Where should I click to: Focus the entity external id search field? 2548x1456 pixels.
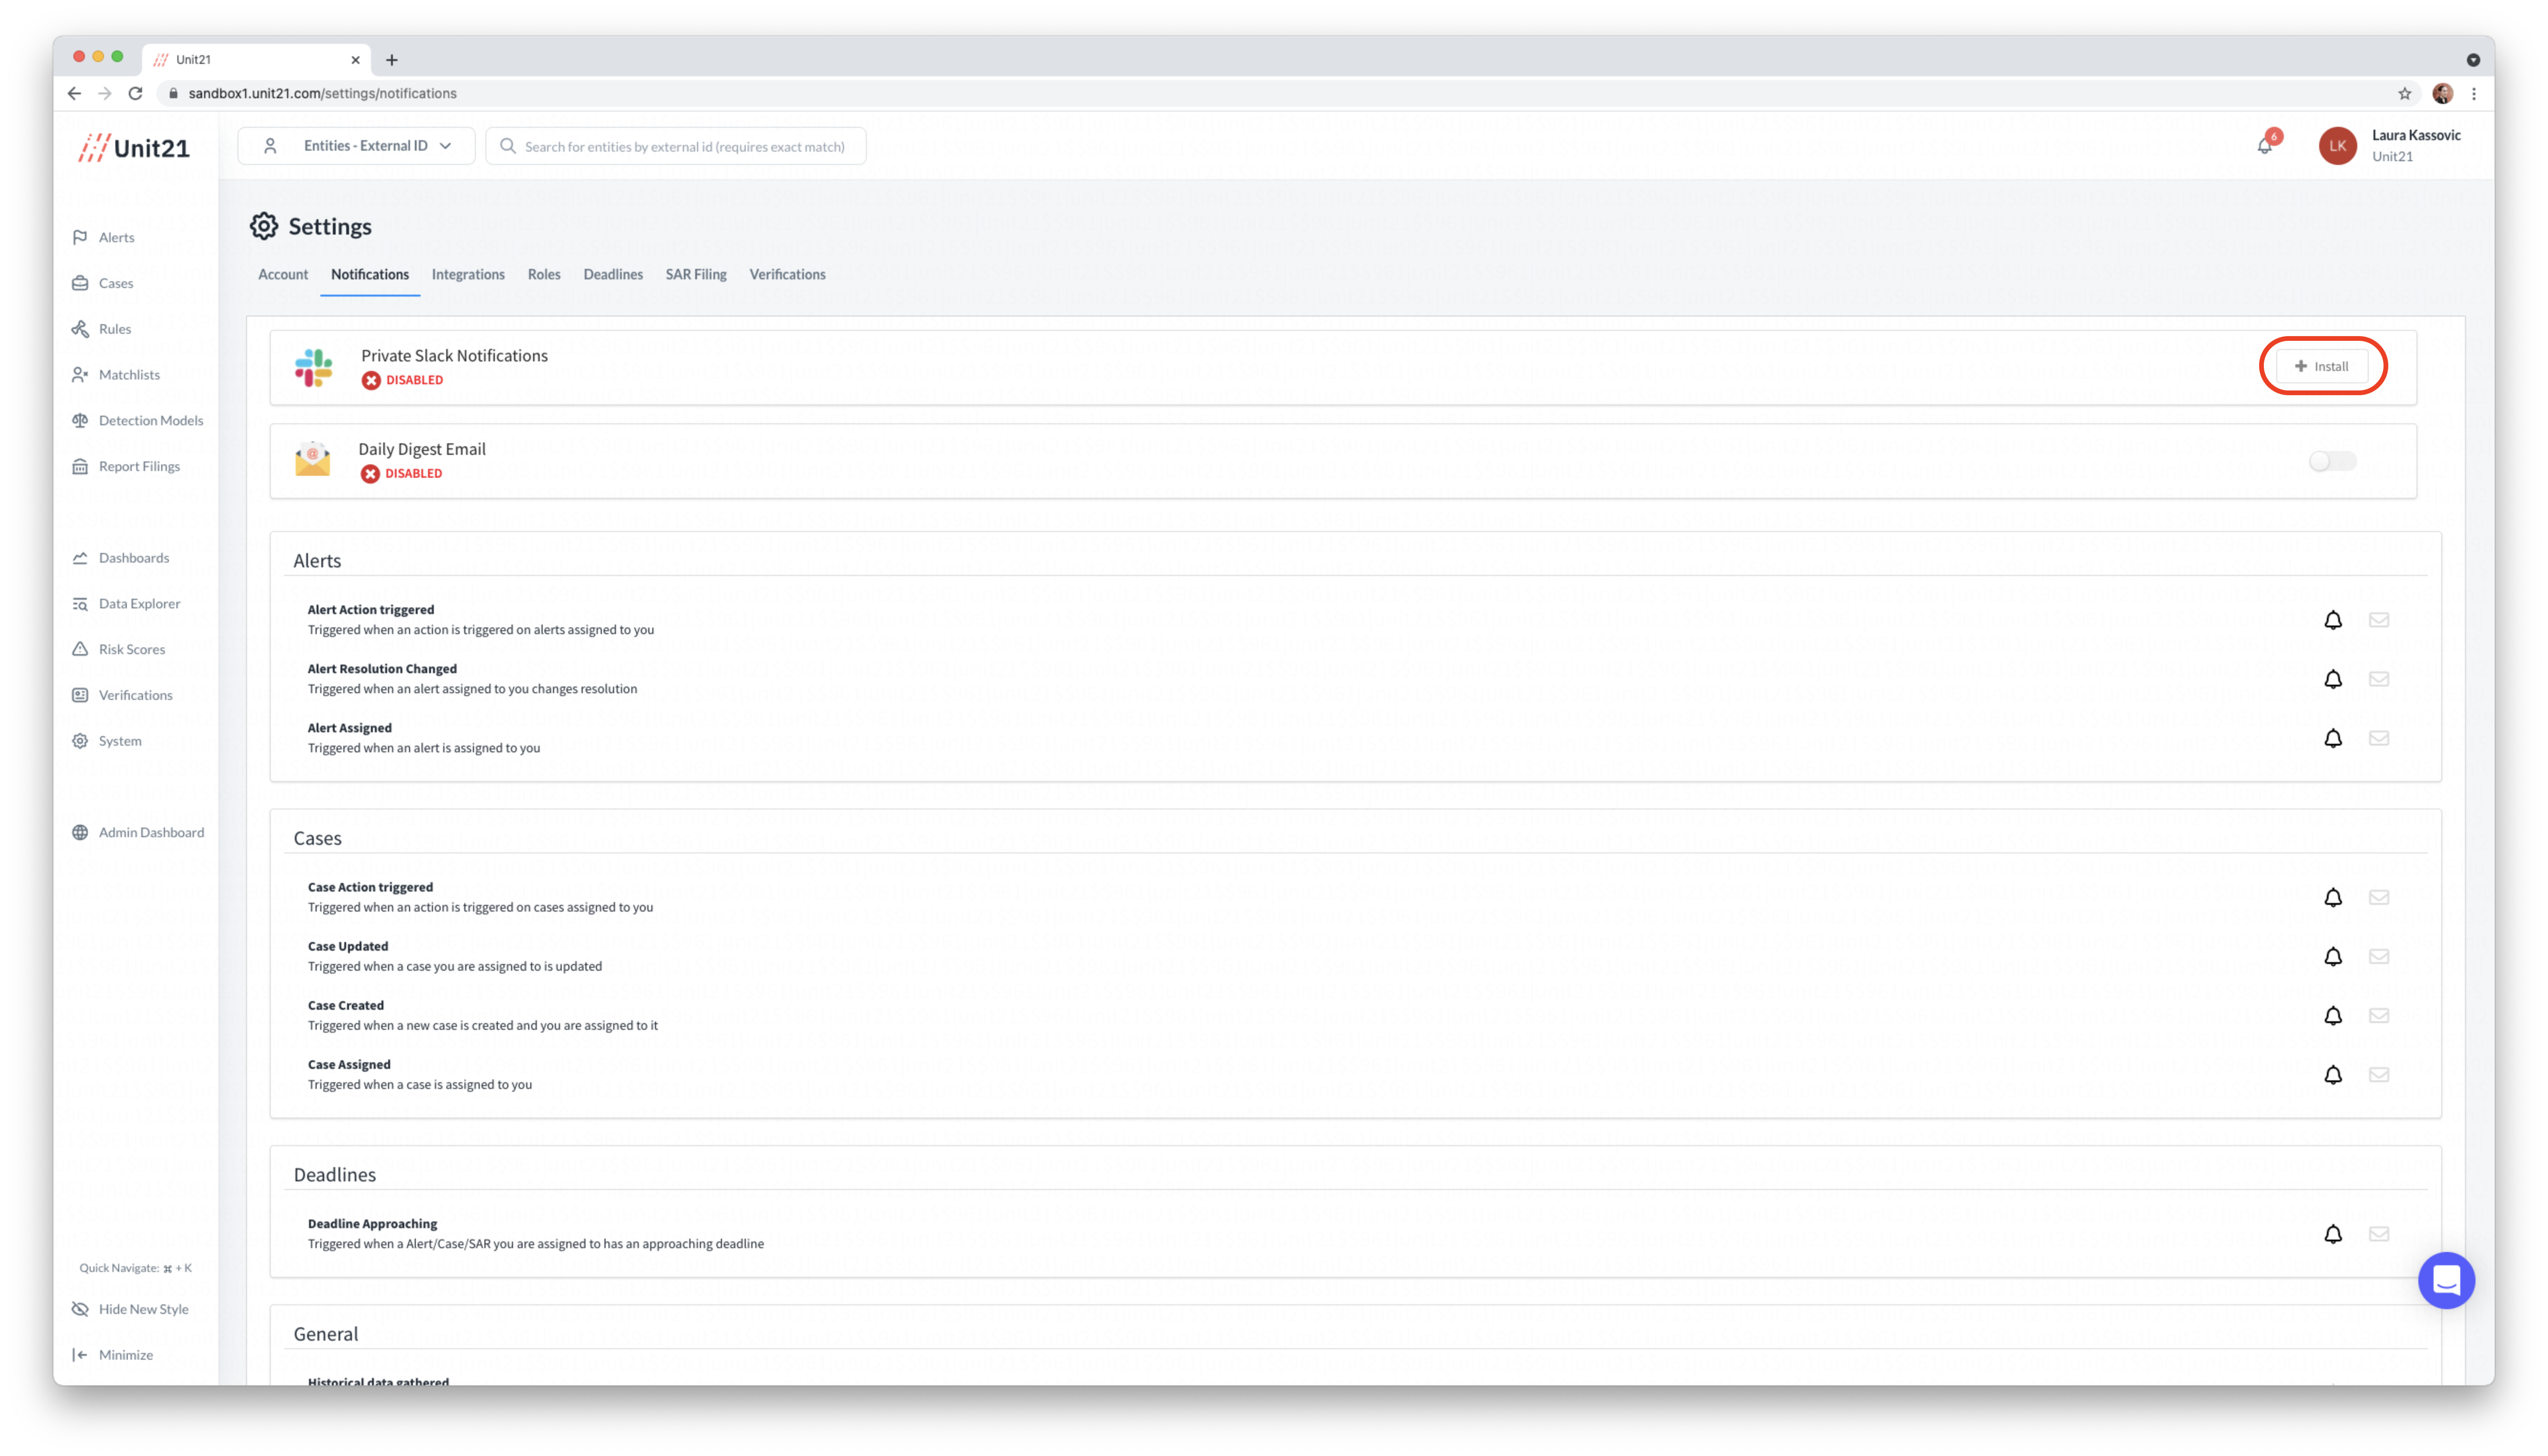684,146
